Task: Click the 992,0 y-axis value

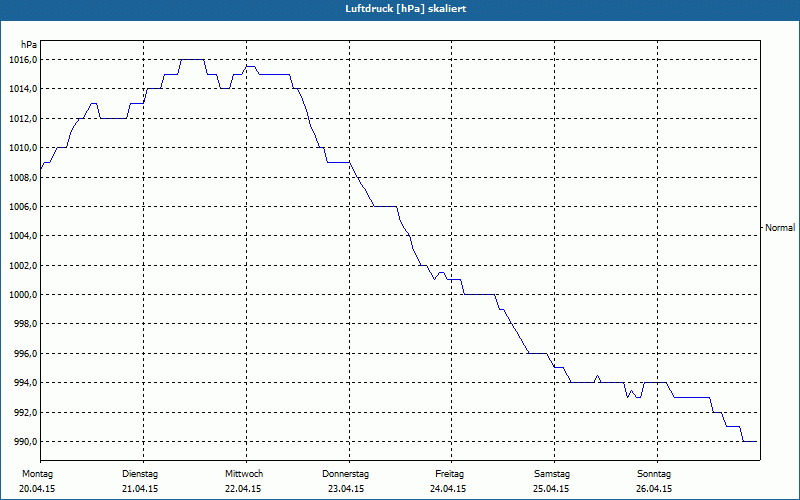Action: click(24, 412)
